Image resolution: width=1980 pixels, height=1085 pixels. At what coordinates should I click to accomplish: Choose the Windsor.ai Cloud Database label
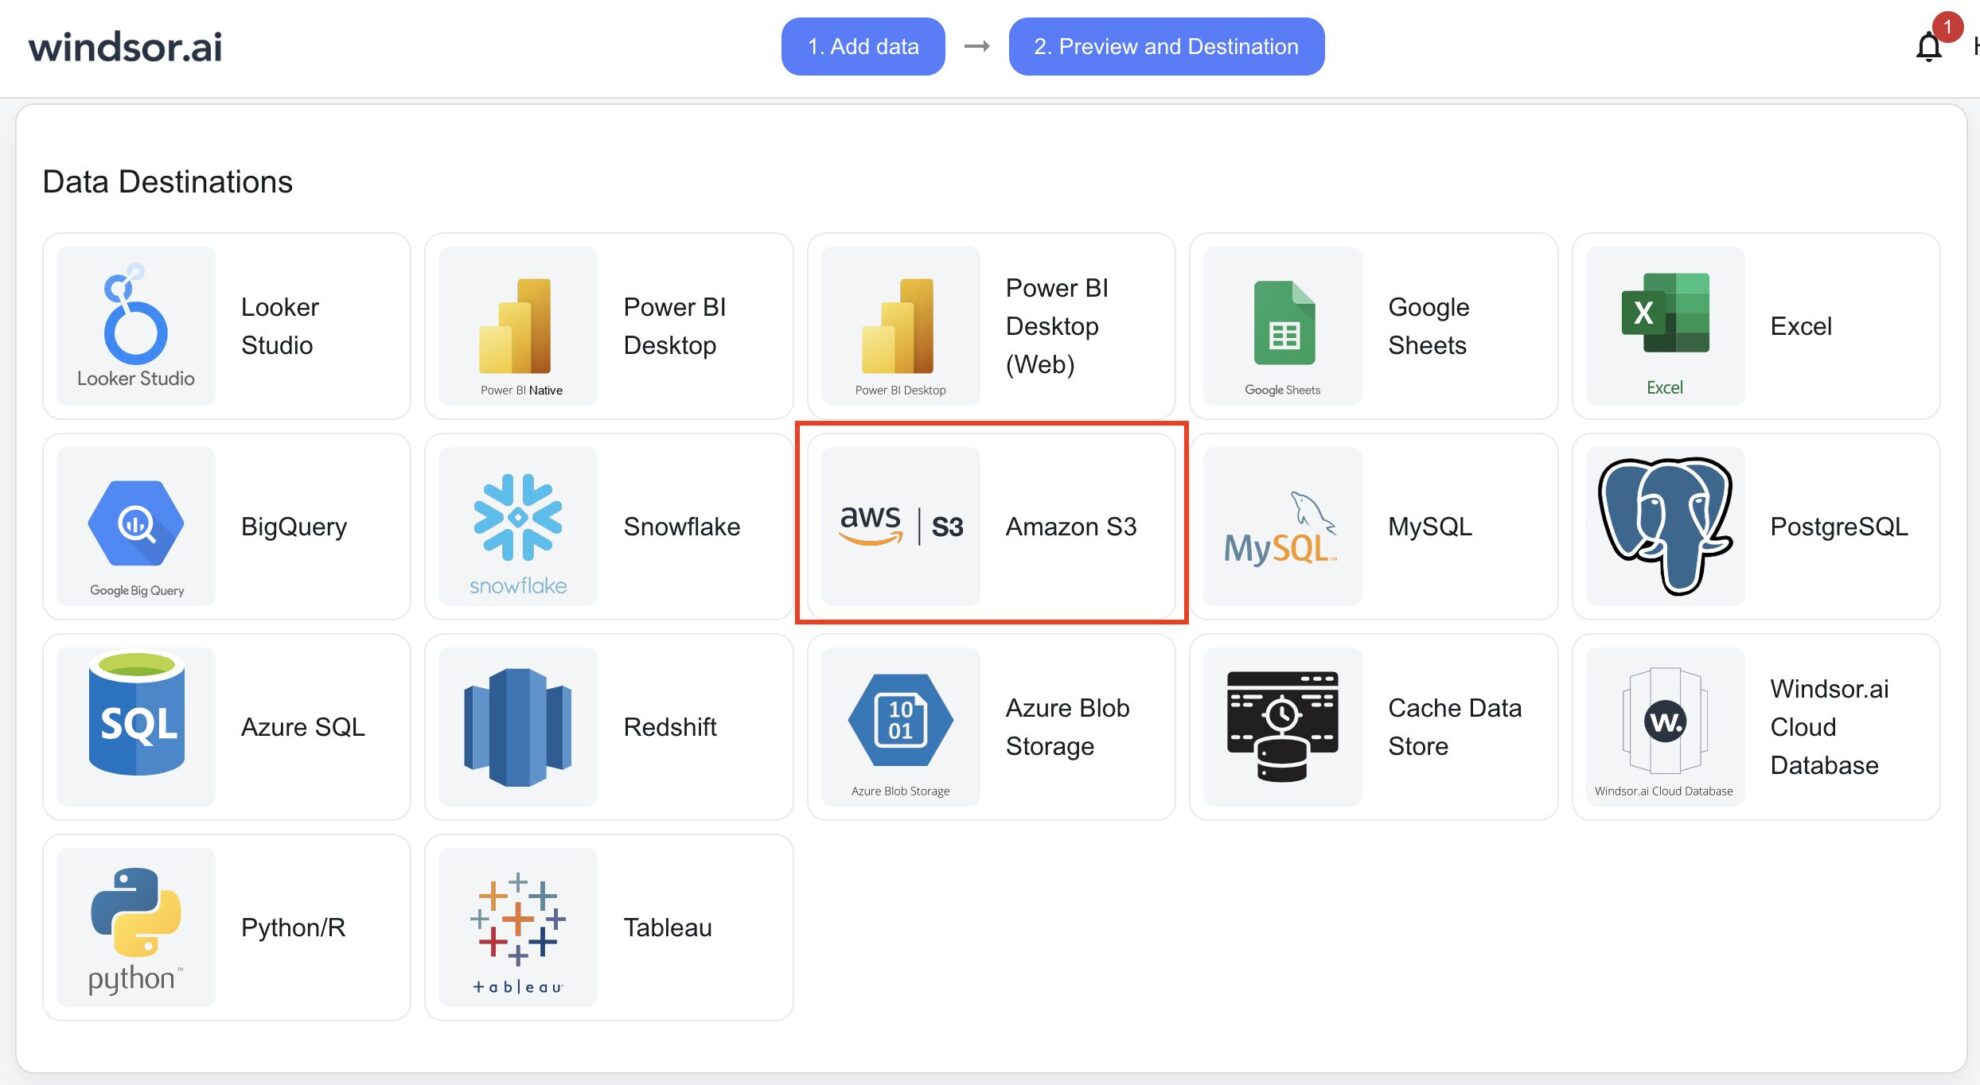[1829, 727]
